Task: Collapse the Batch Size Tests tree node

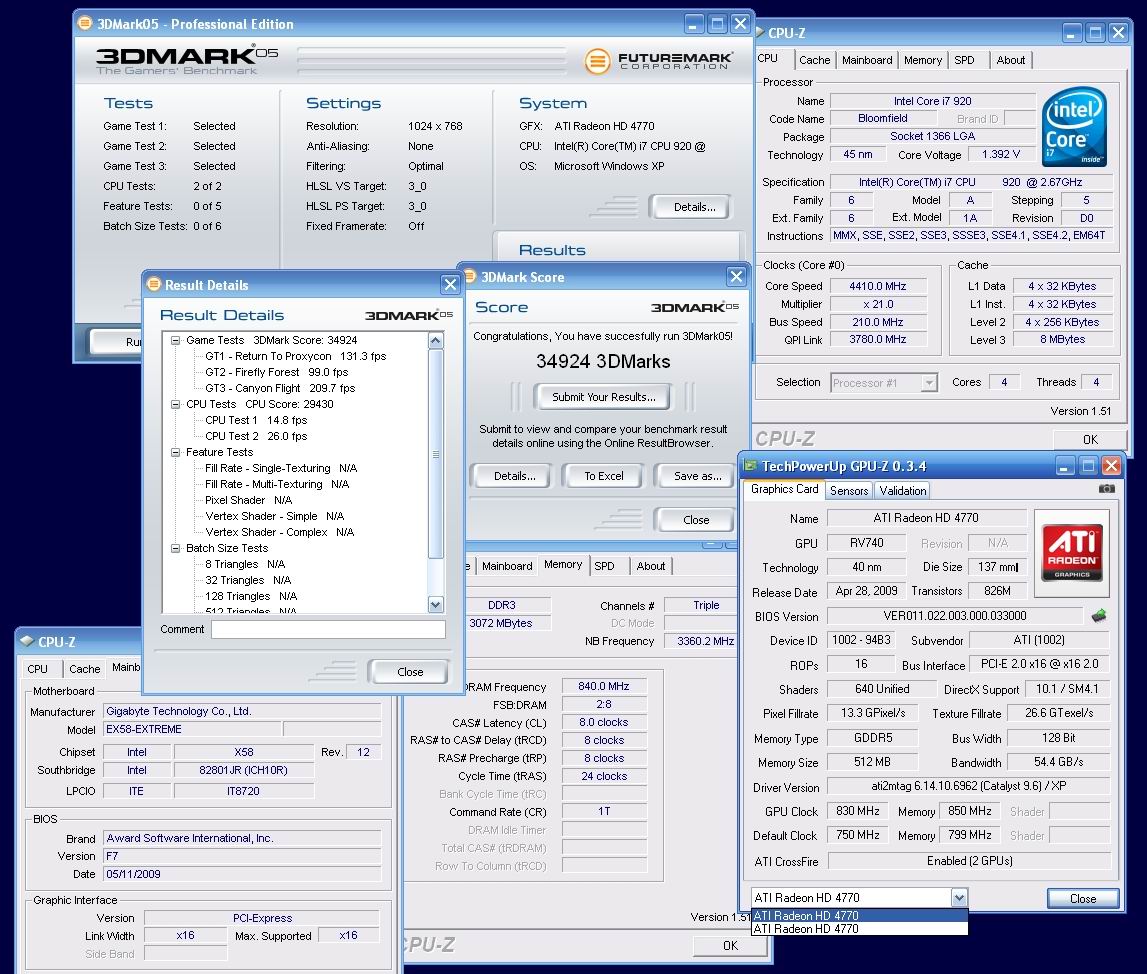Action: point(176,548)
